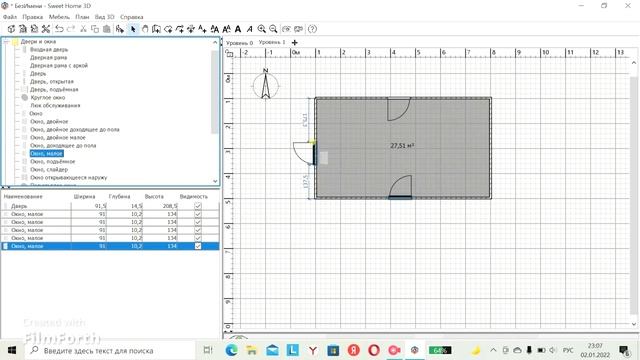
Task: Click the Open home toolbar icon
Action: tap(23, 29)
